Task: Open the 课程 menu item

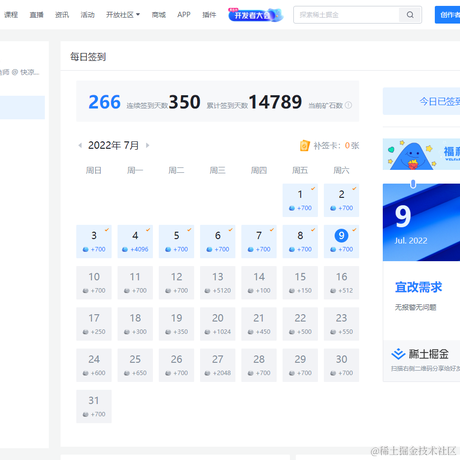Action: click(x=11, y=15)
